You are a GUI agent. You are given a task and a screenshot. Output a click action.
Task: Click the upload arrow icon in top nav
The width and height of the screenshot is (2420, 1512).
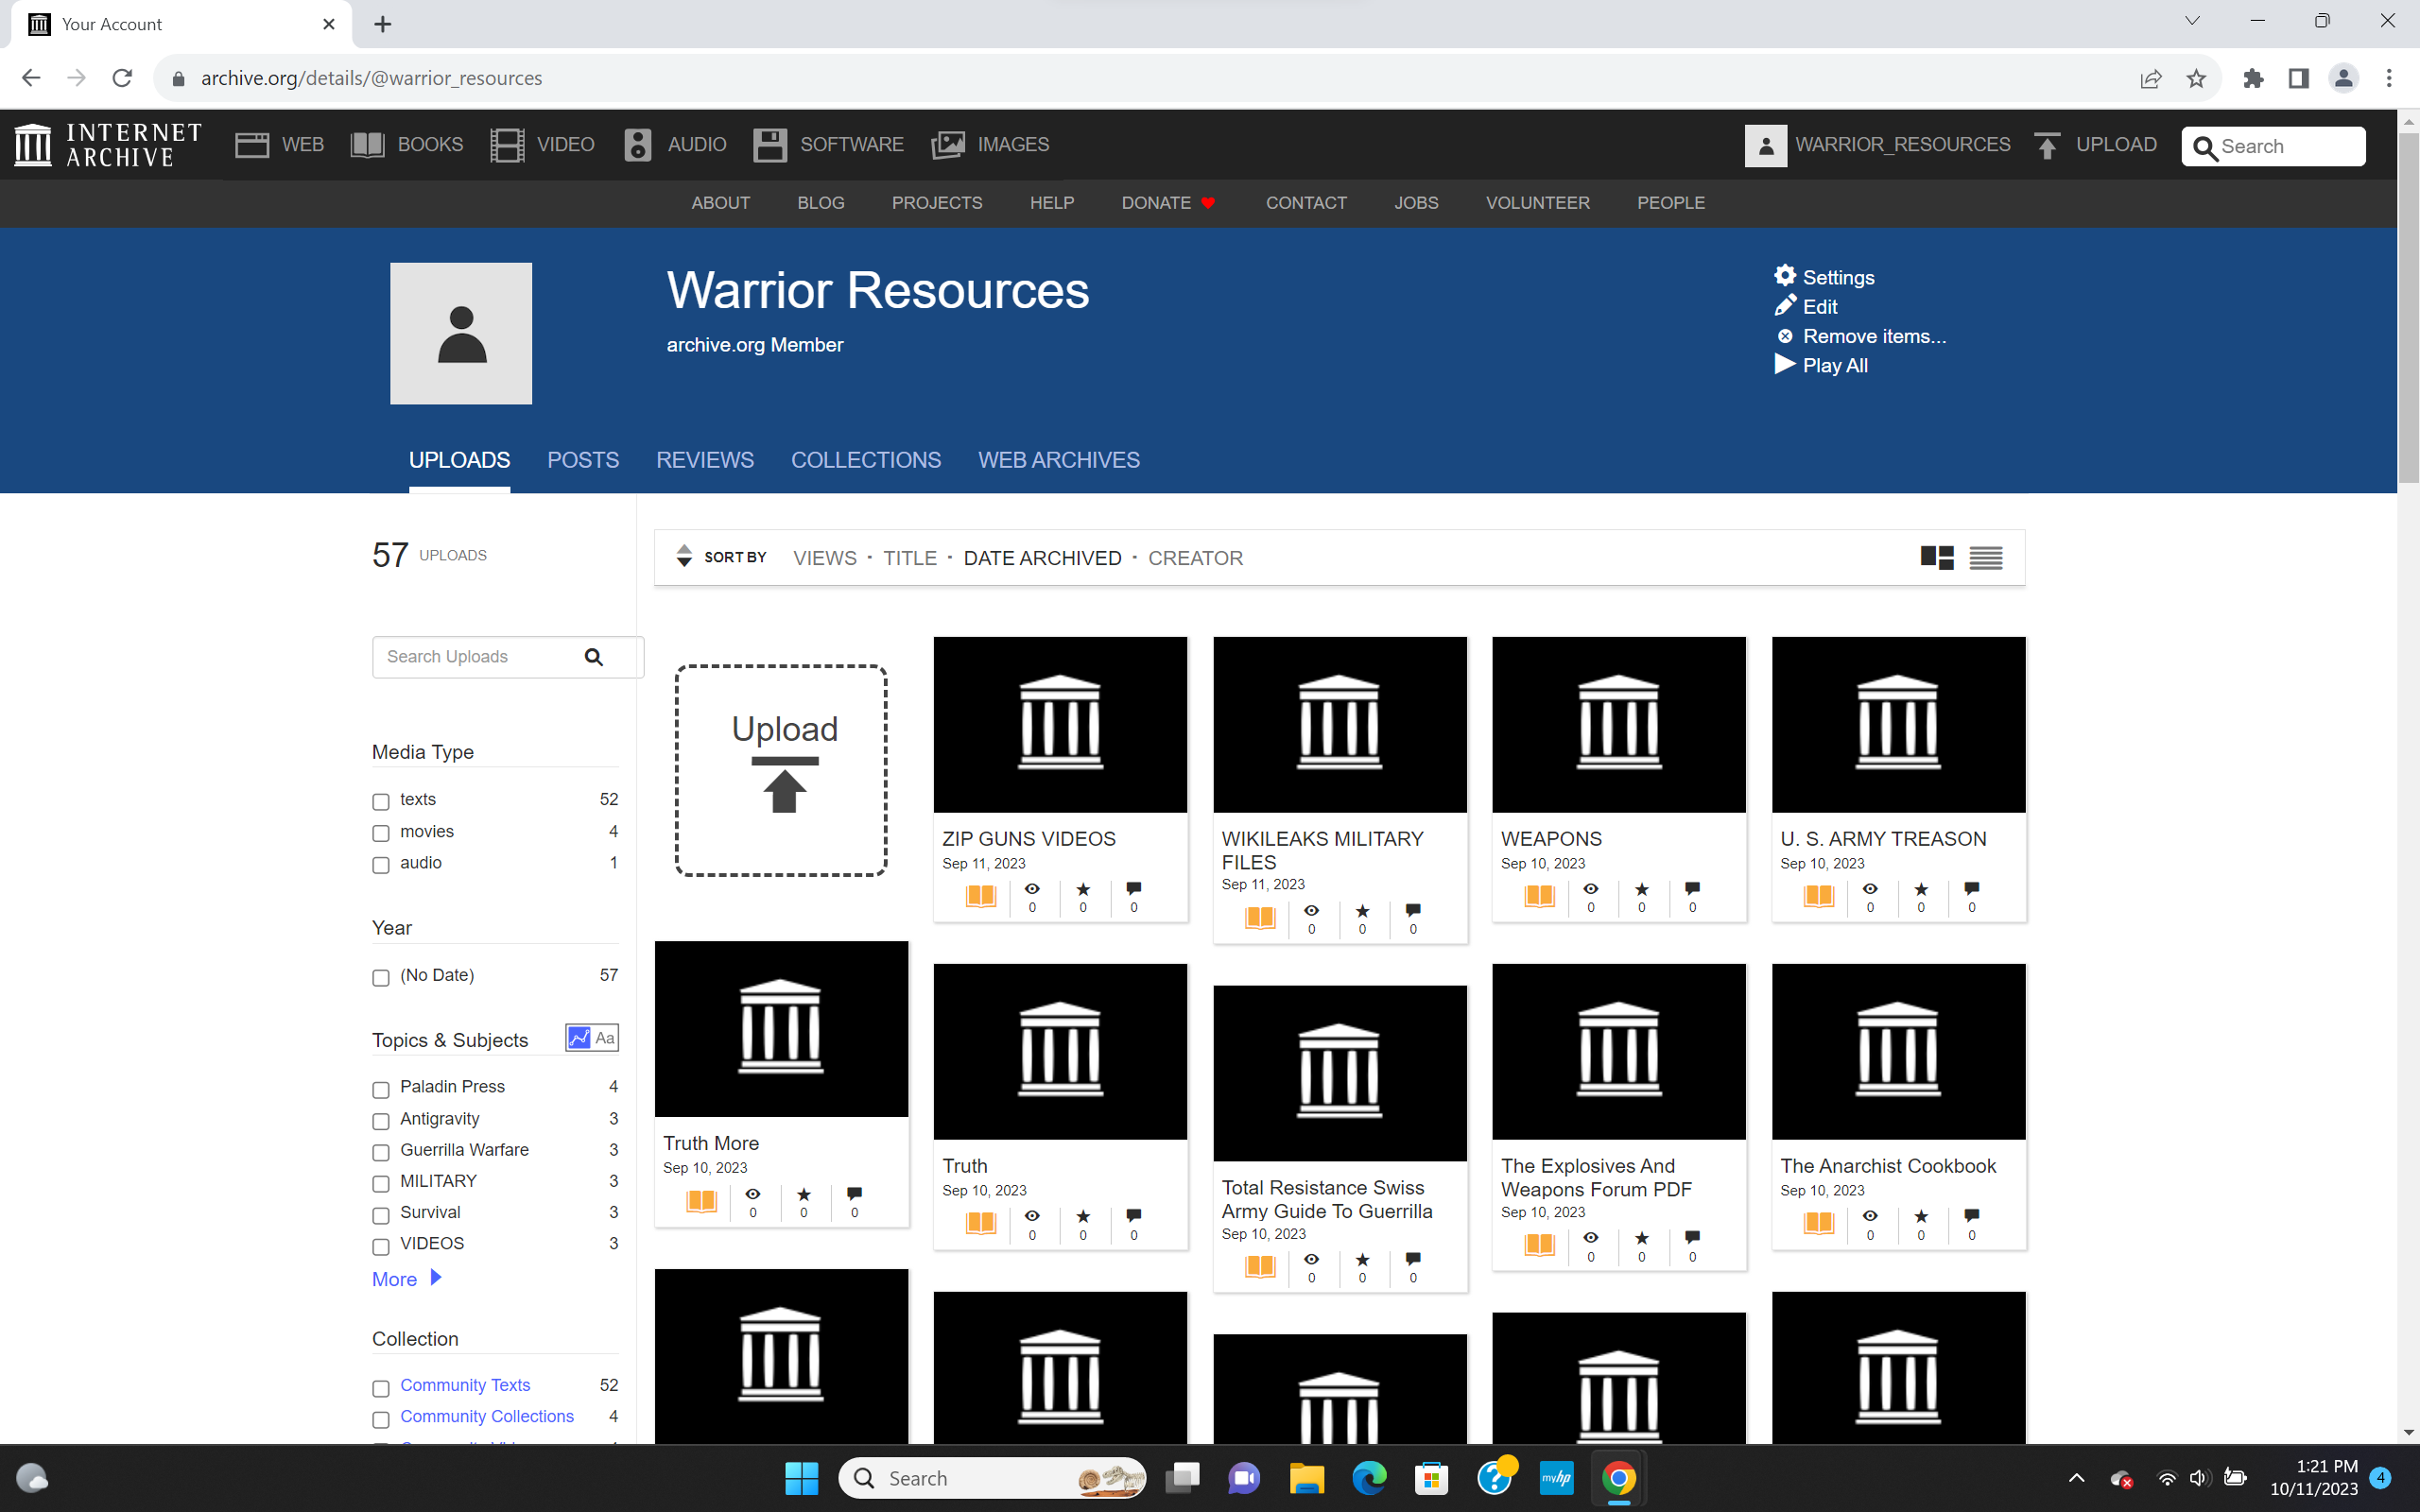click(x=2047, y=146)
